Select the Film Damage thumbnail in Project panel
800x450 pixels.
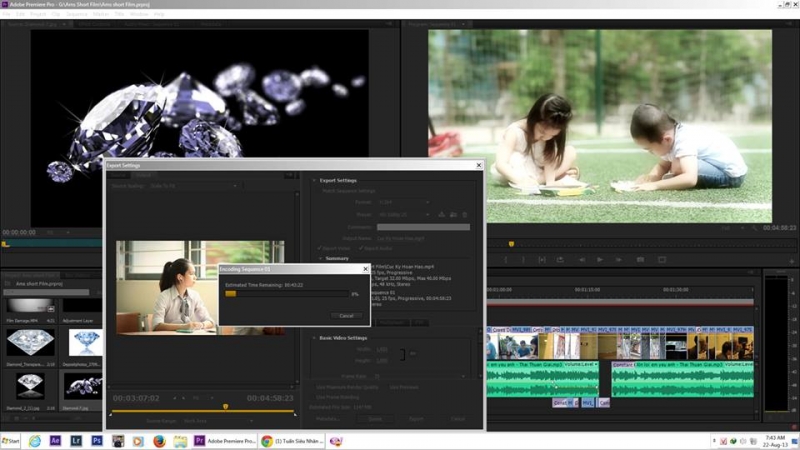[x=30, y=305]
